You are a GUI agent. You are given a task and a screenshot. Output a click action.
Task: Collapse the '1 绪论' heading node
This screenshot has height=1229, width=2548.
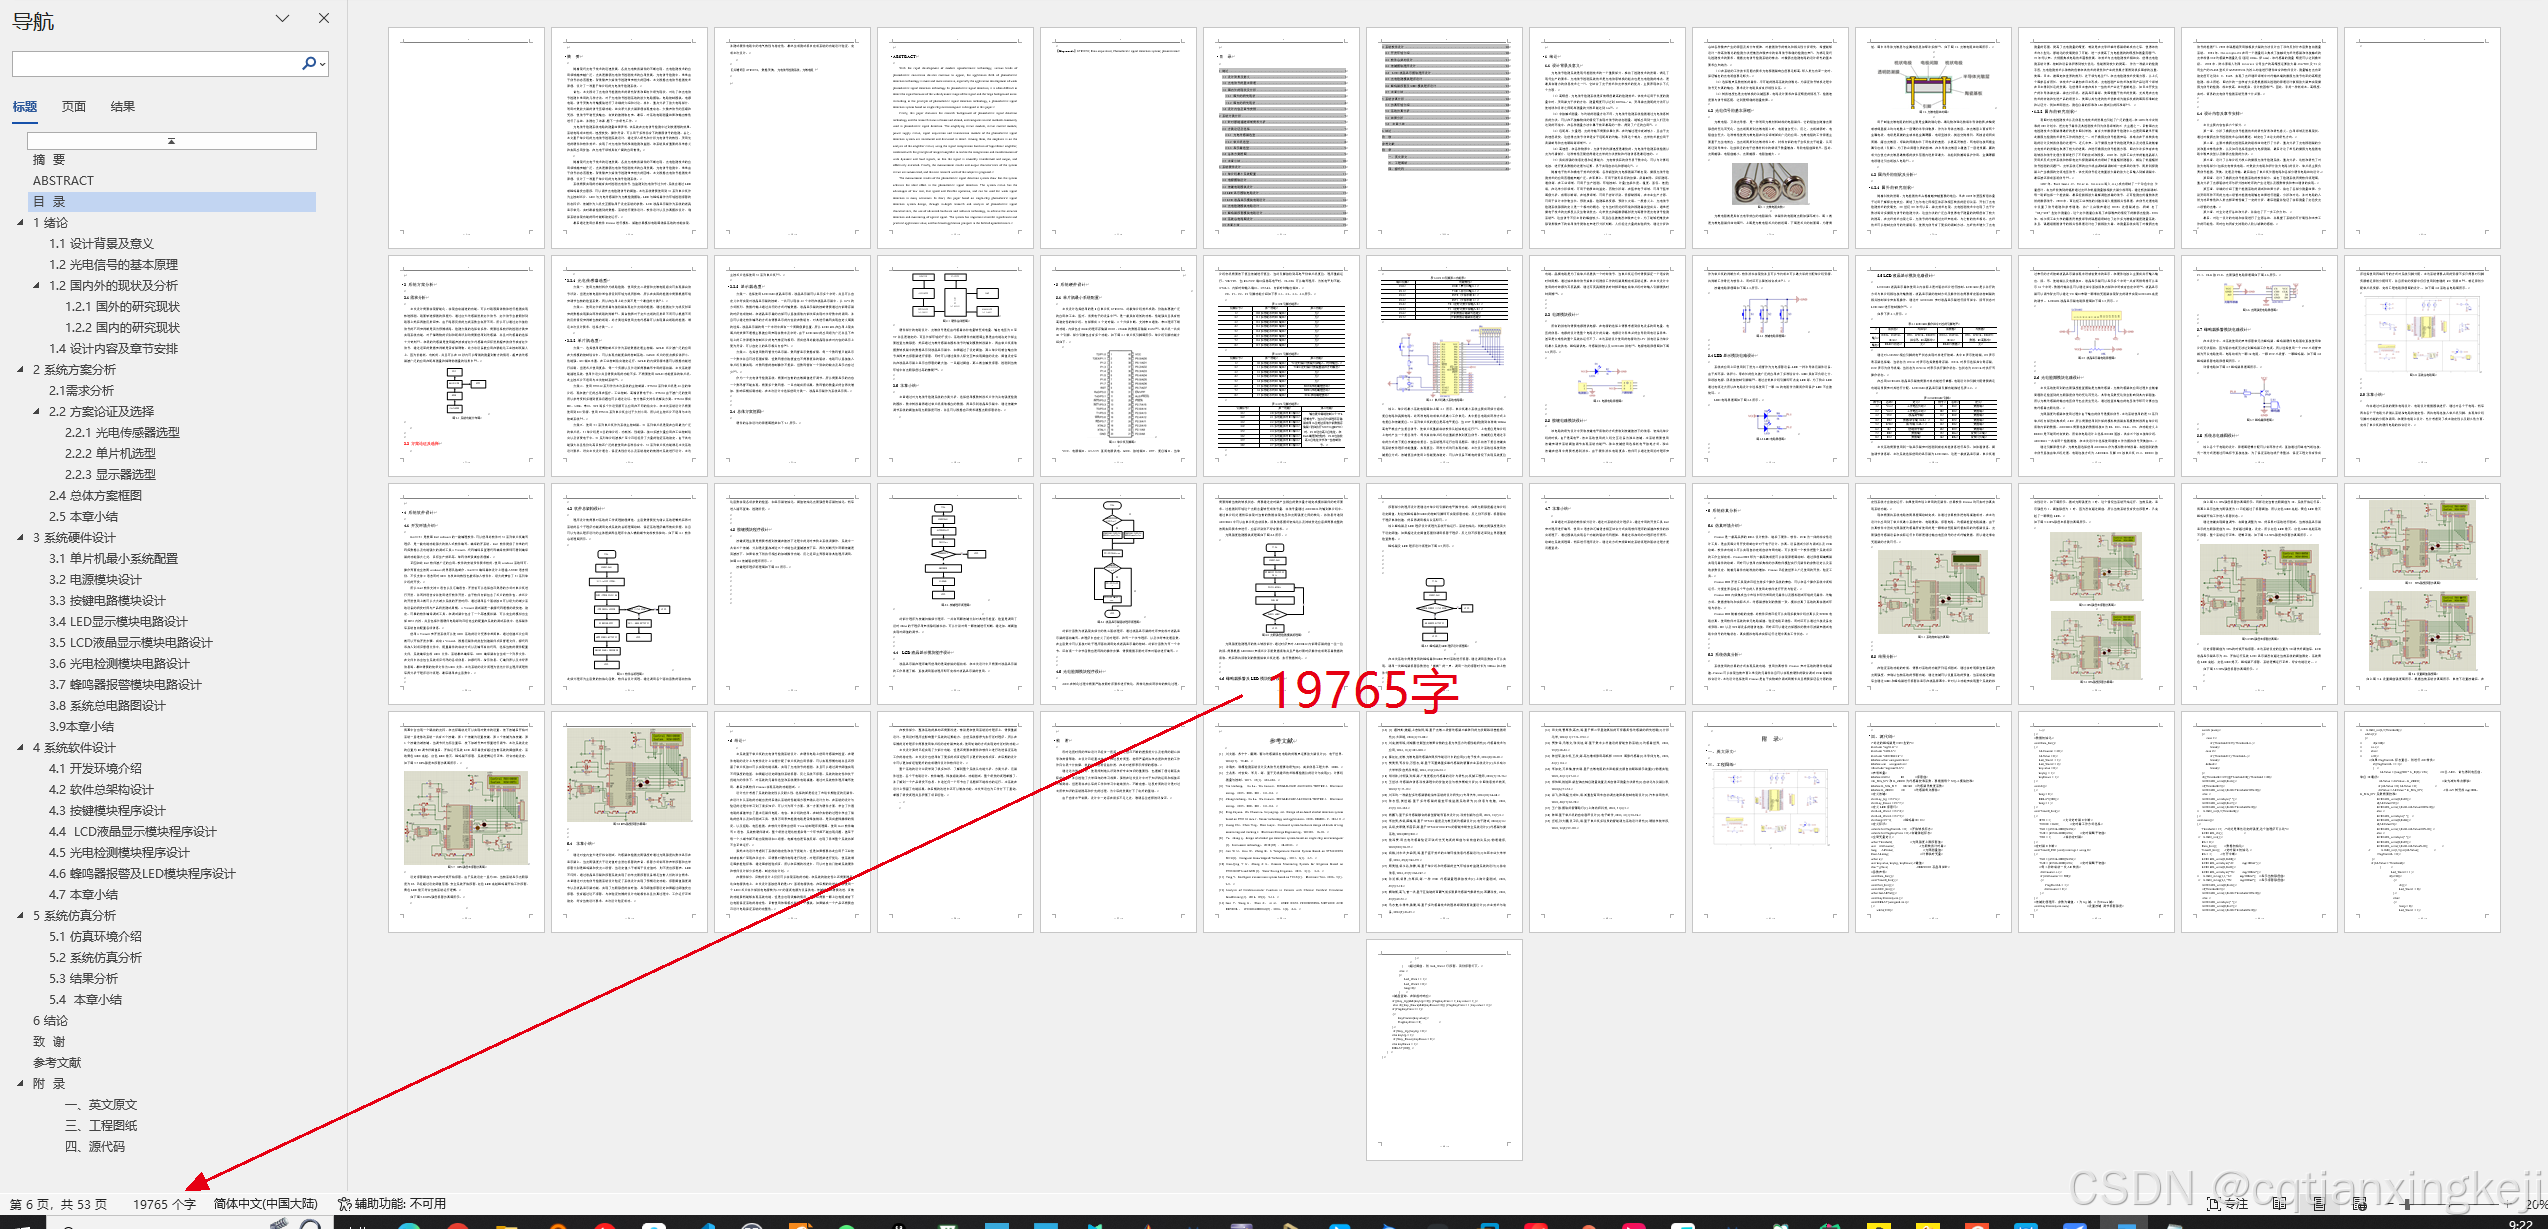coord(21,223)
